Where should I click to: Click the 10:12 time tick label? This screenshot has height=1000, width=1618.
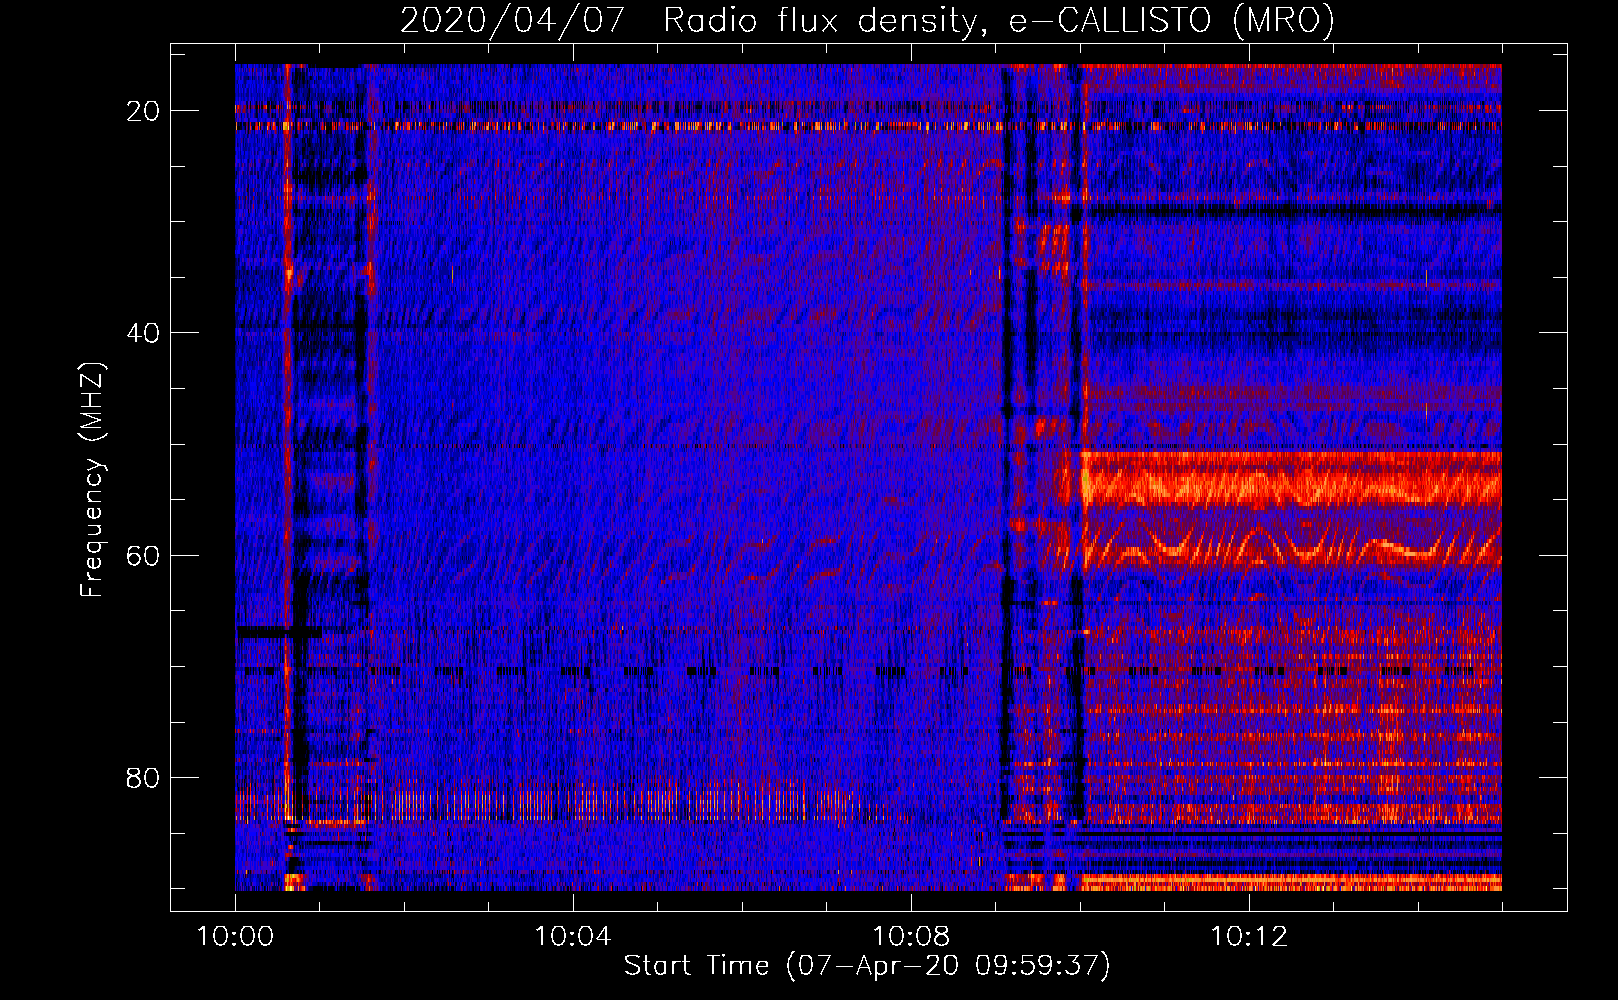click(1249, 937)
